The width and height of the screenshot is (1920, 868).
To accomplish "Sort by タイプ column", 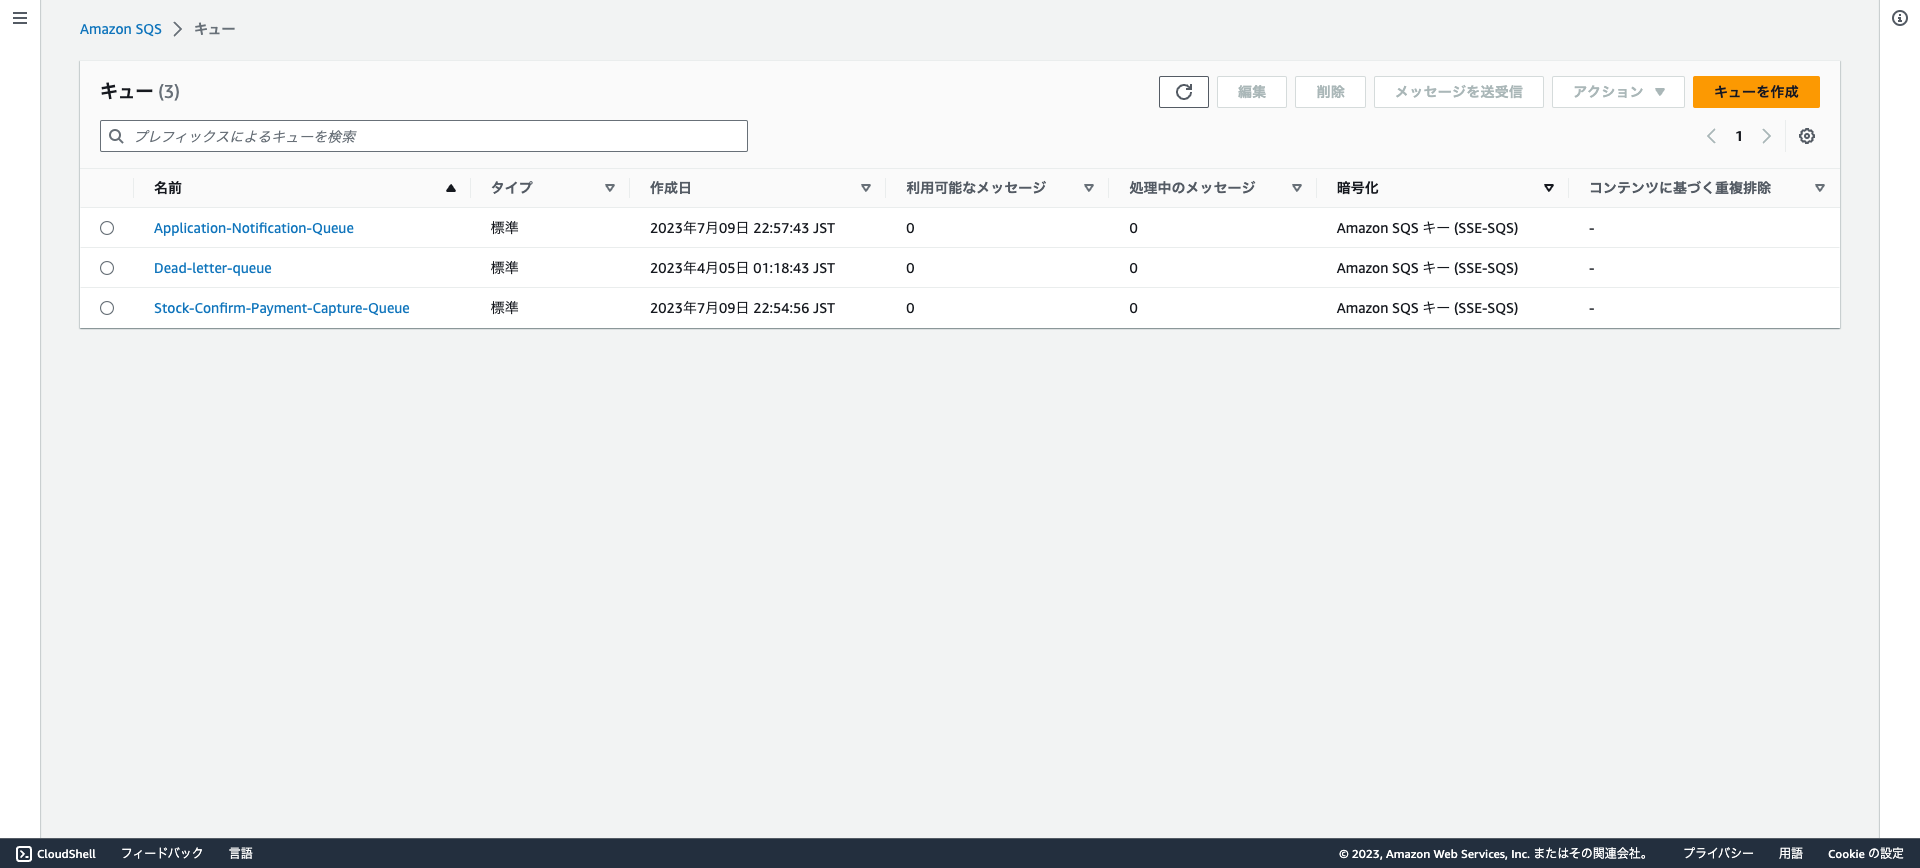I will (x=610, y=188).
